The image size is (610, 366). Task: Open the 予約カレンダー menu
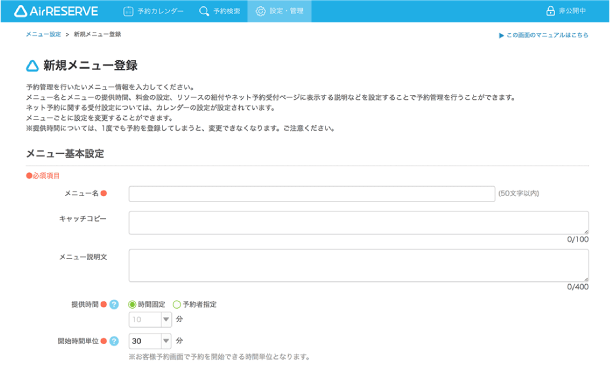point(153,11)
